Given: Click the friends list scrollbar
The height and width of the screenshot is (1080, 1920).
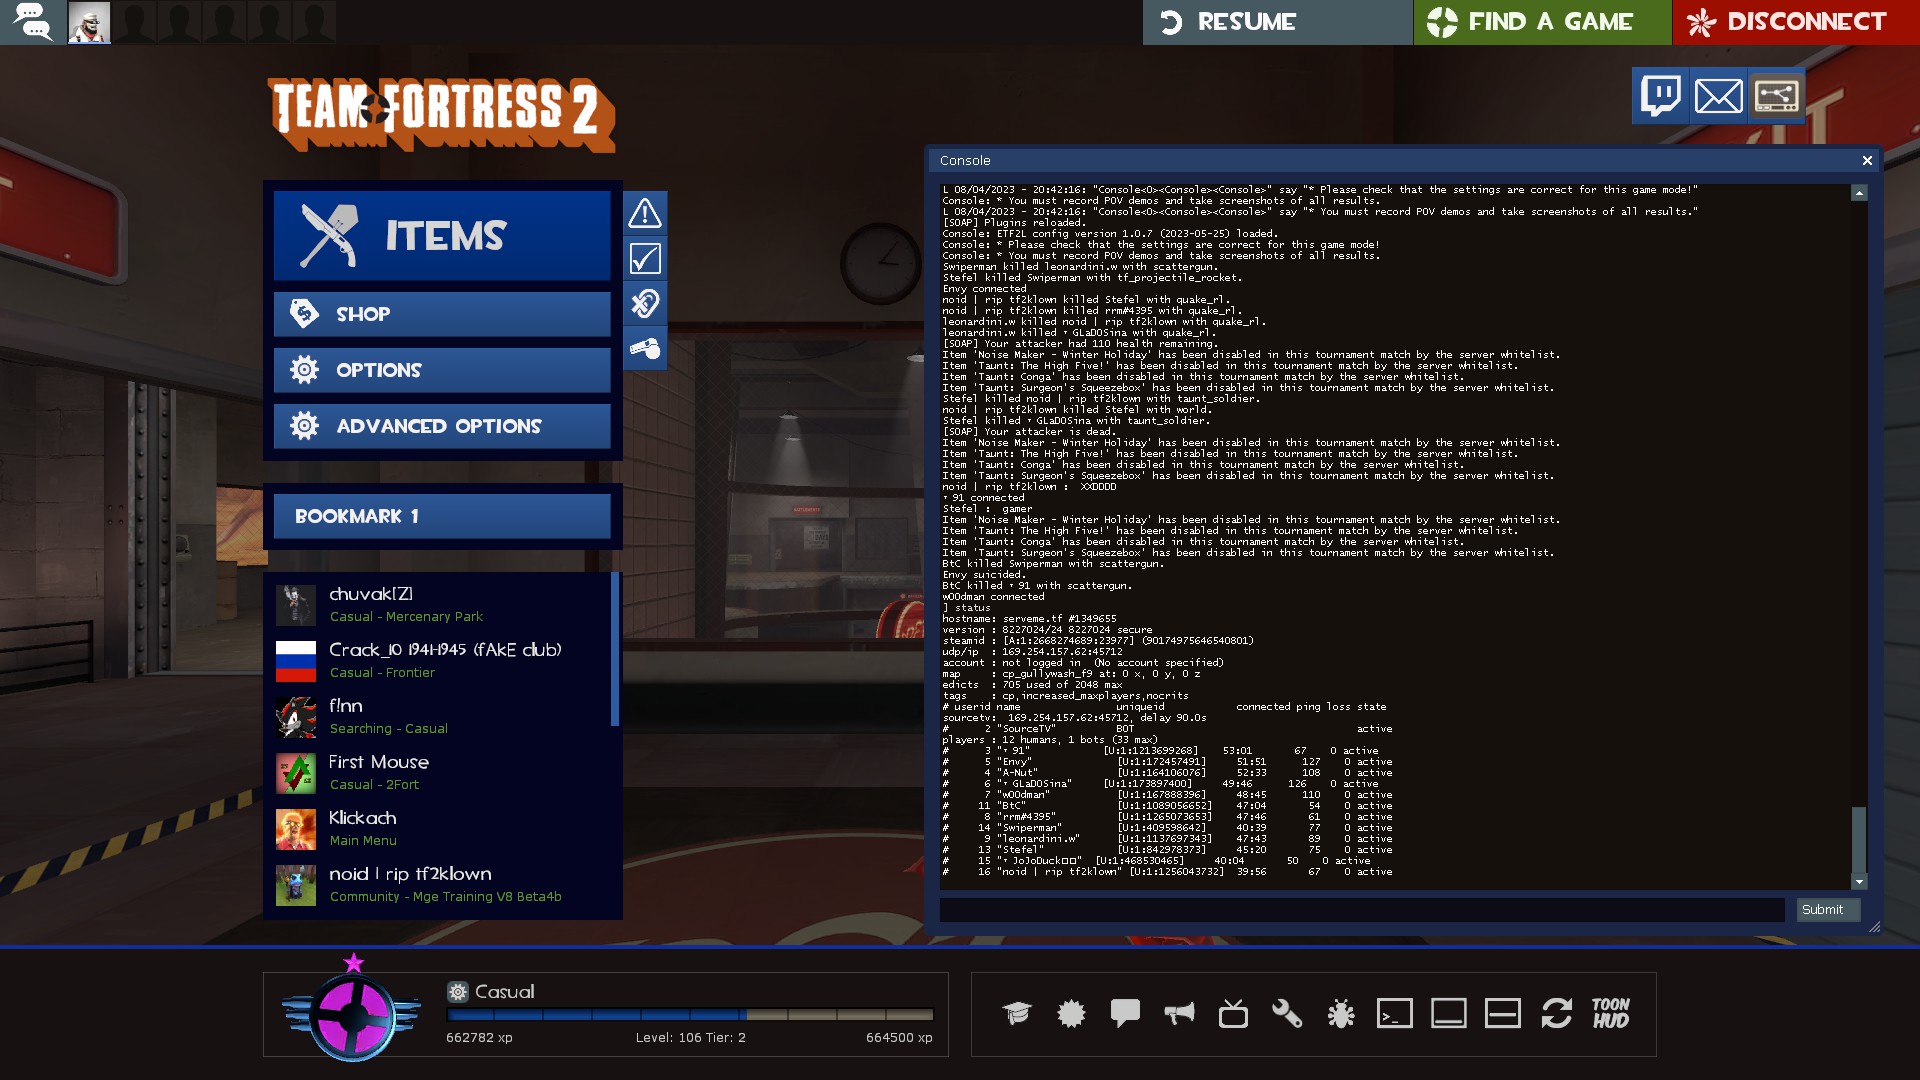Looking at the screenshot, I should click(615, 649).
